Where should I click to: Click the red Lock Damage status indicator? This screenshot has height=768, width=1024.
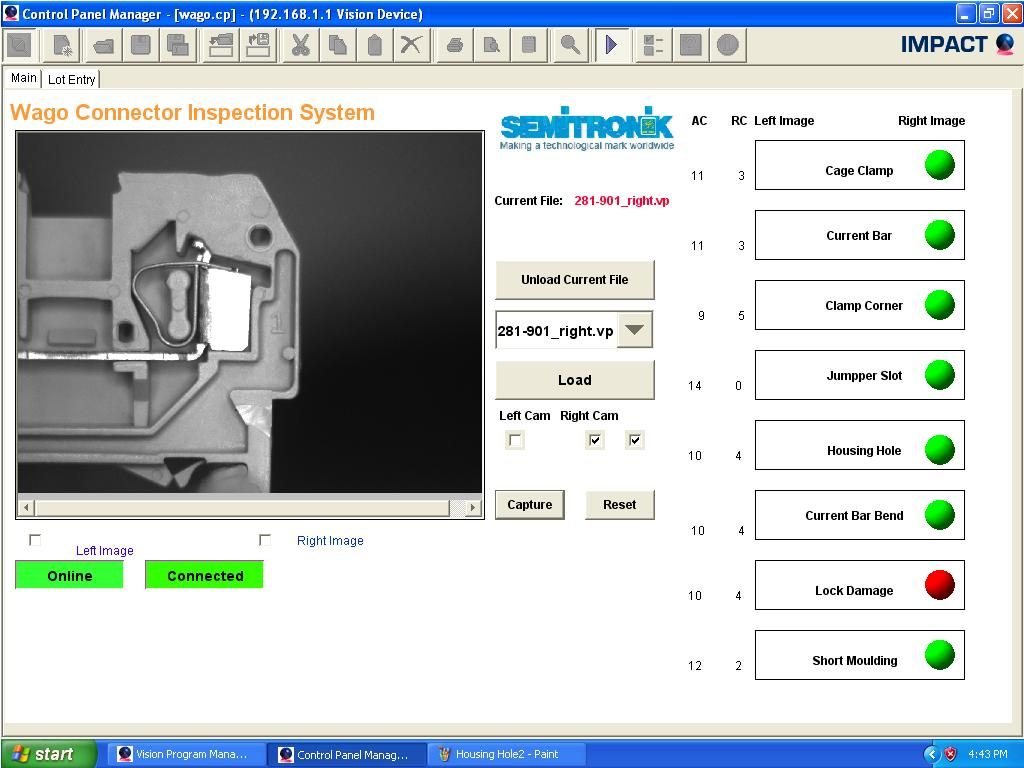(x=939, y=585)
